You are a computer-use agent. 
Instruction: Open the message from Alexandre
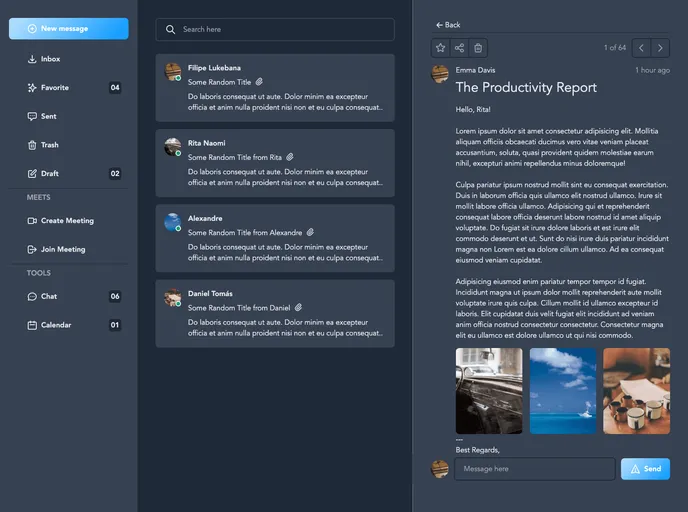coord(275,238)
